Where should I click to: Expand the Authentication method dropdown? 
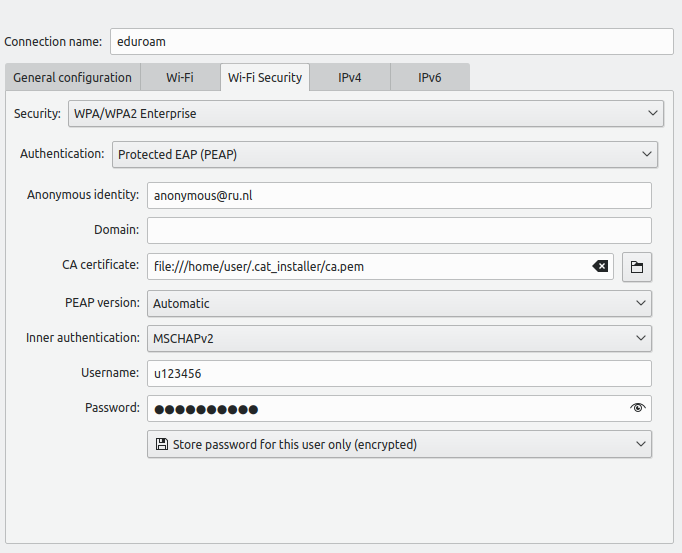click(384, 154)
